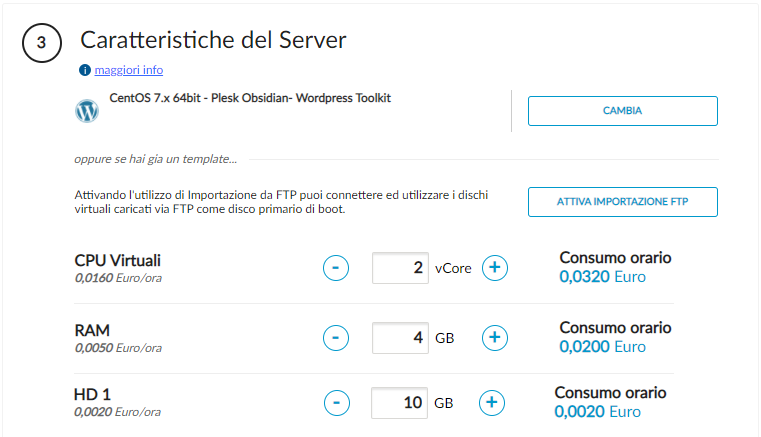Decrease RAM with the minus icon
The image size is (761, 437).
(x=337, y=338)
